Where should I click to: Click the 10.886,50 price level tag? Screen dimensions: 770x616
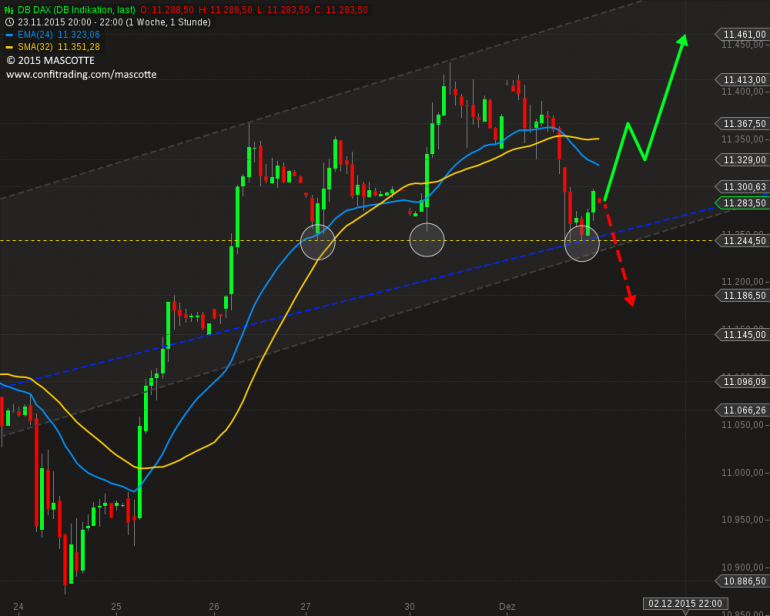pyautogui.click(x=741, y=582)
